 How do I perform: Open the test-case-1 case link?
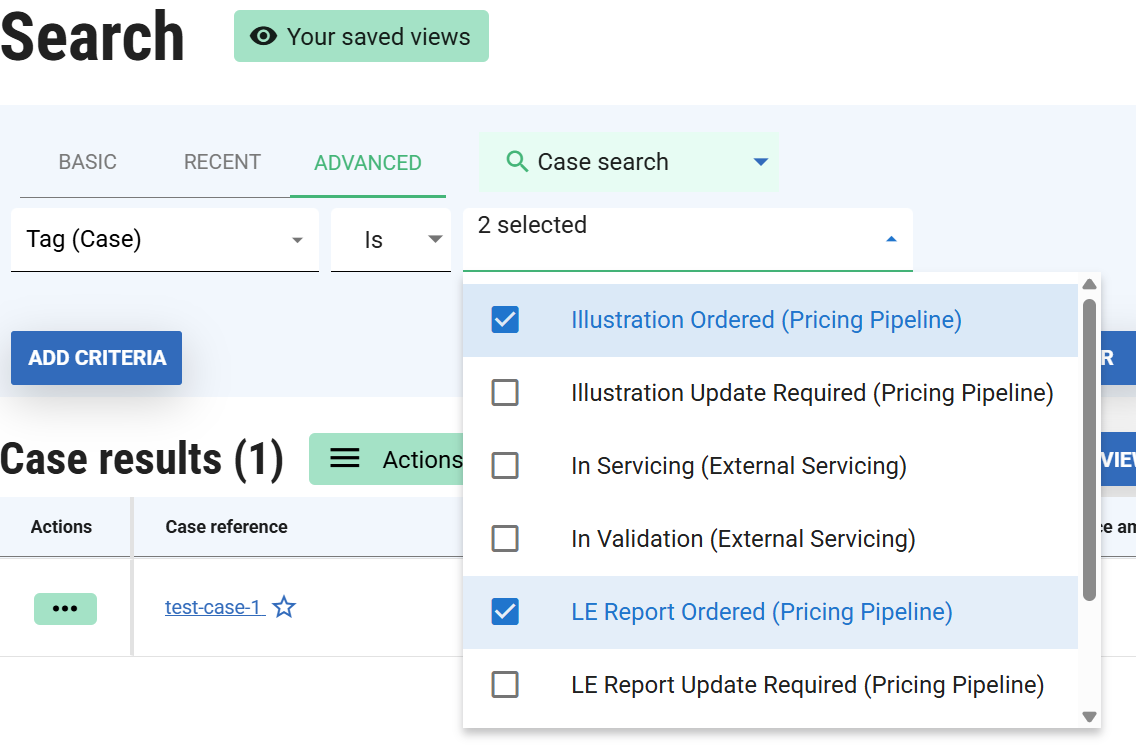coord(213,607)
